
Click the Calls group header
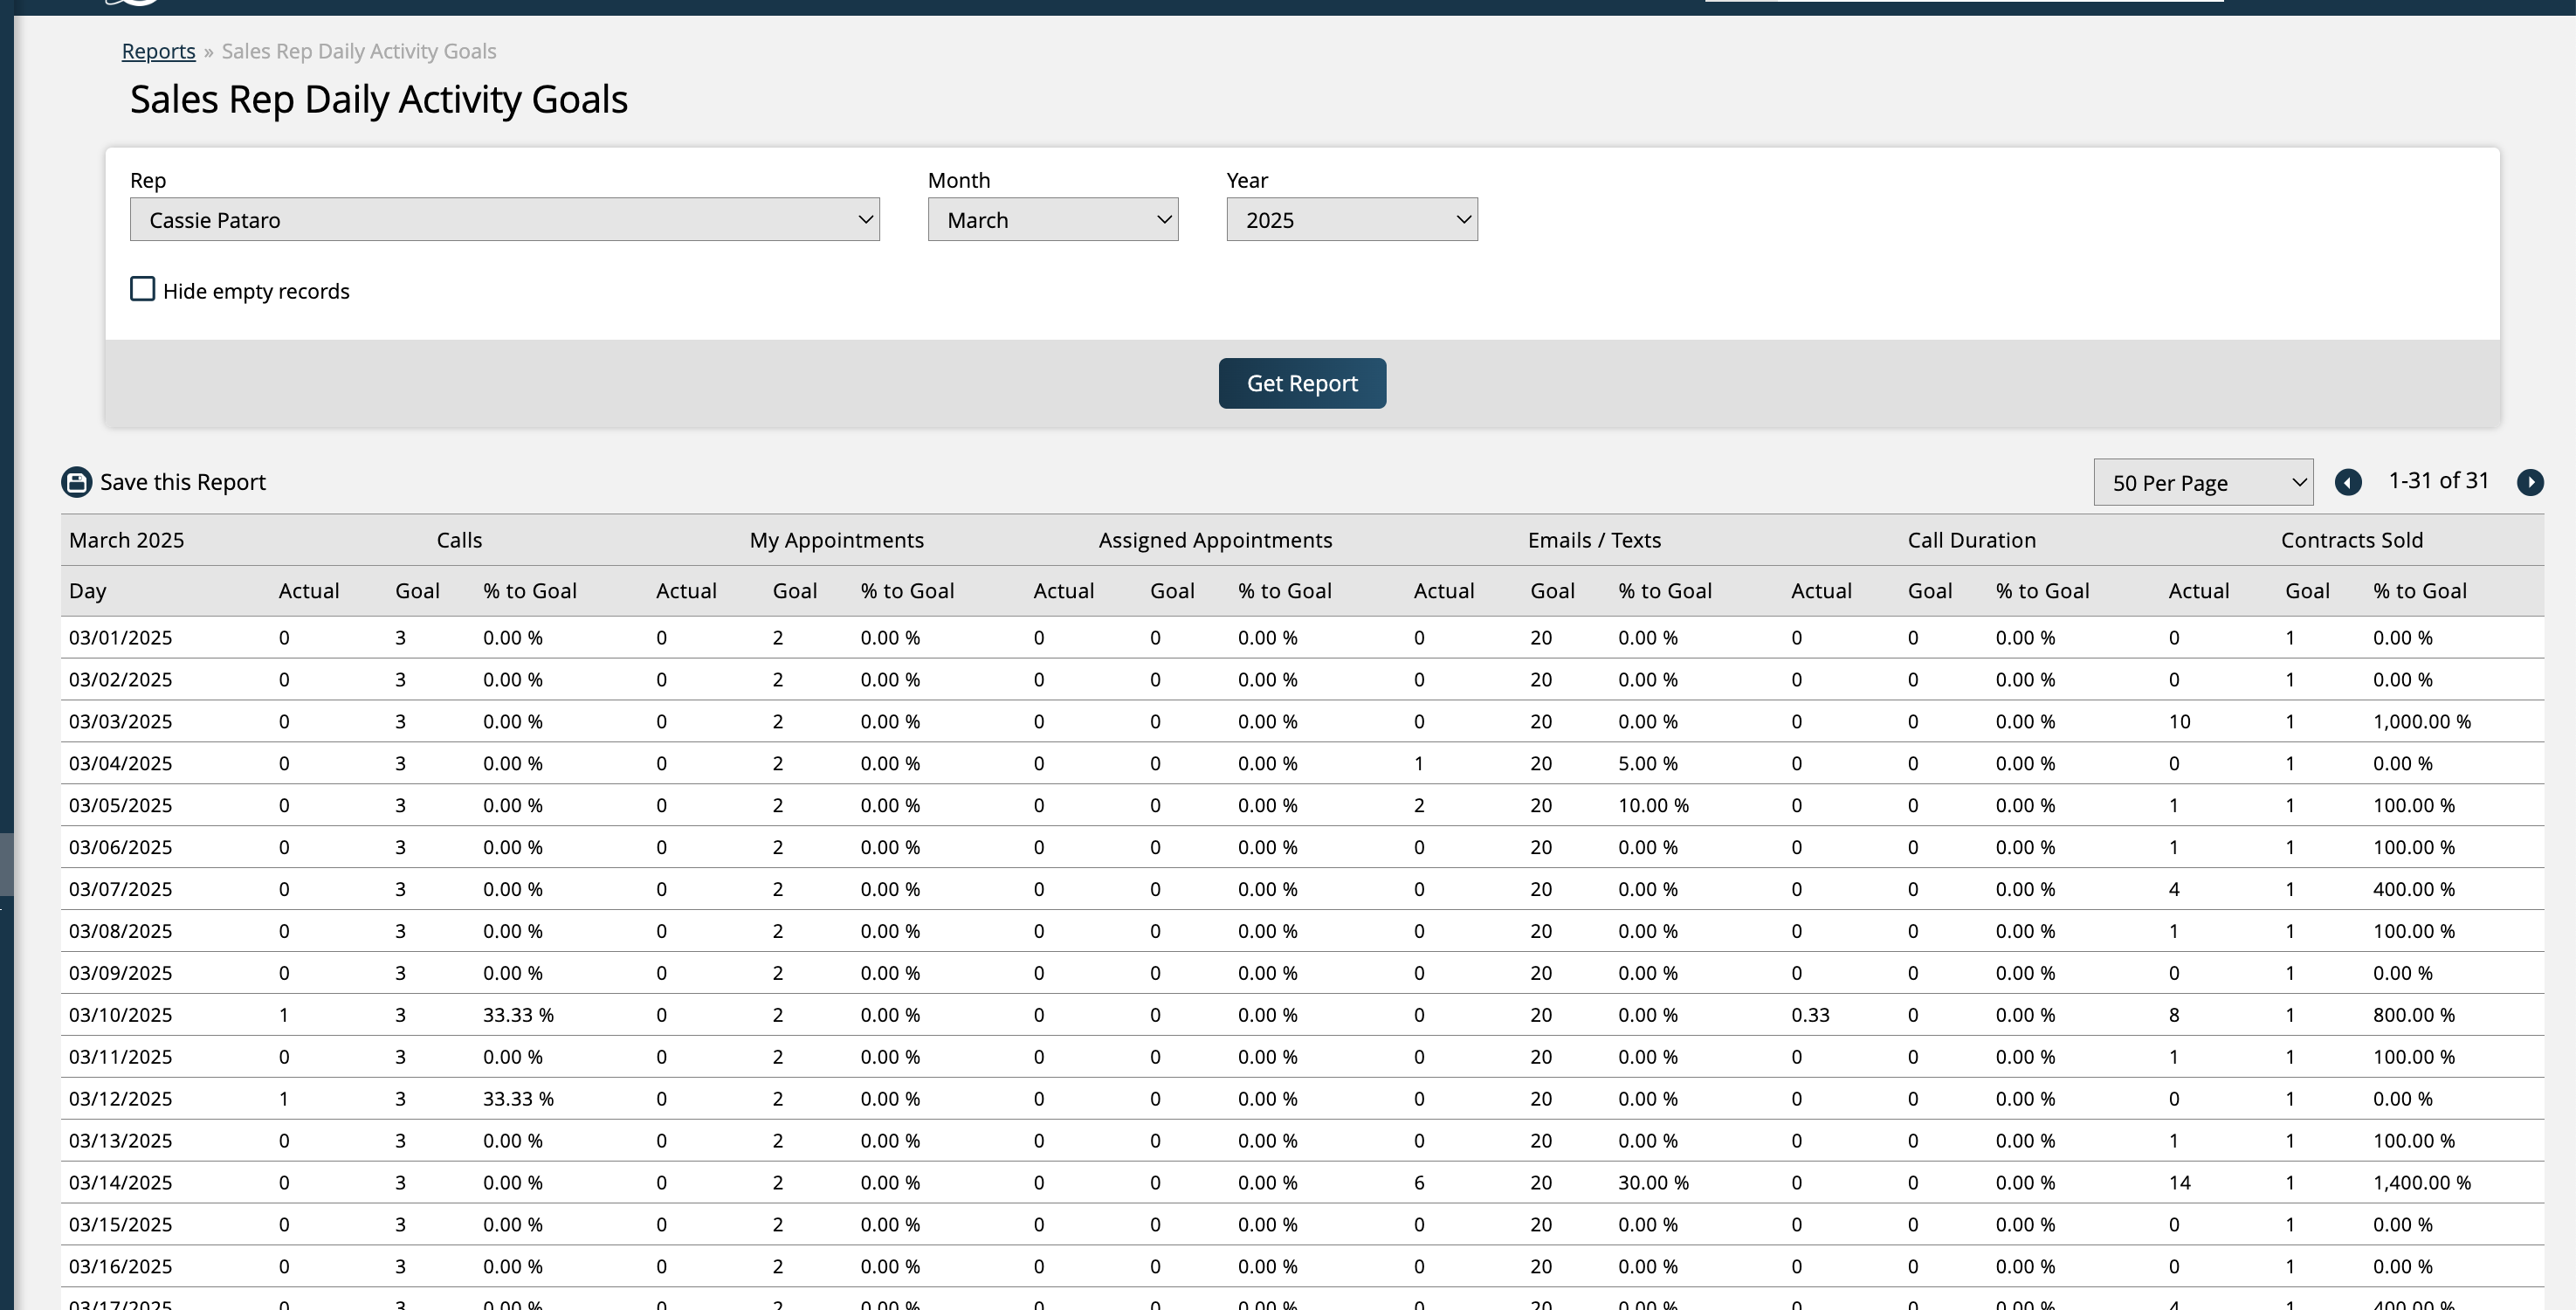coord(459,540)
